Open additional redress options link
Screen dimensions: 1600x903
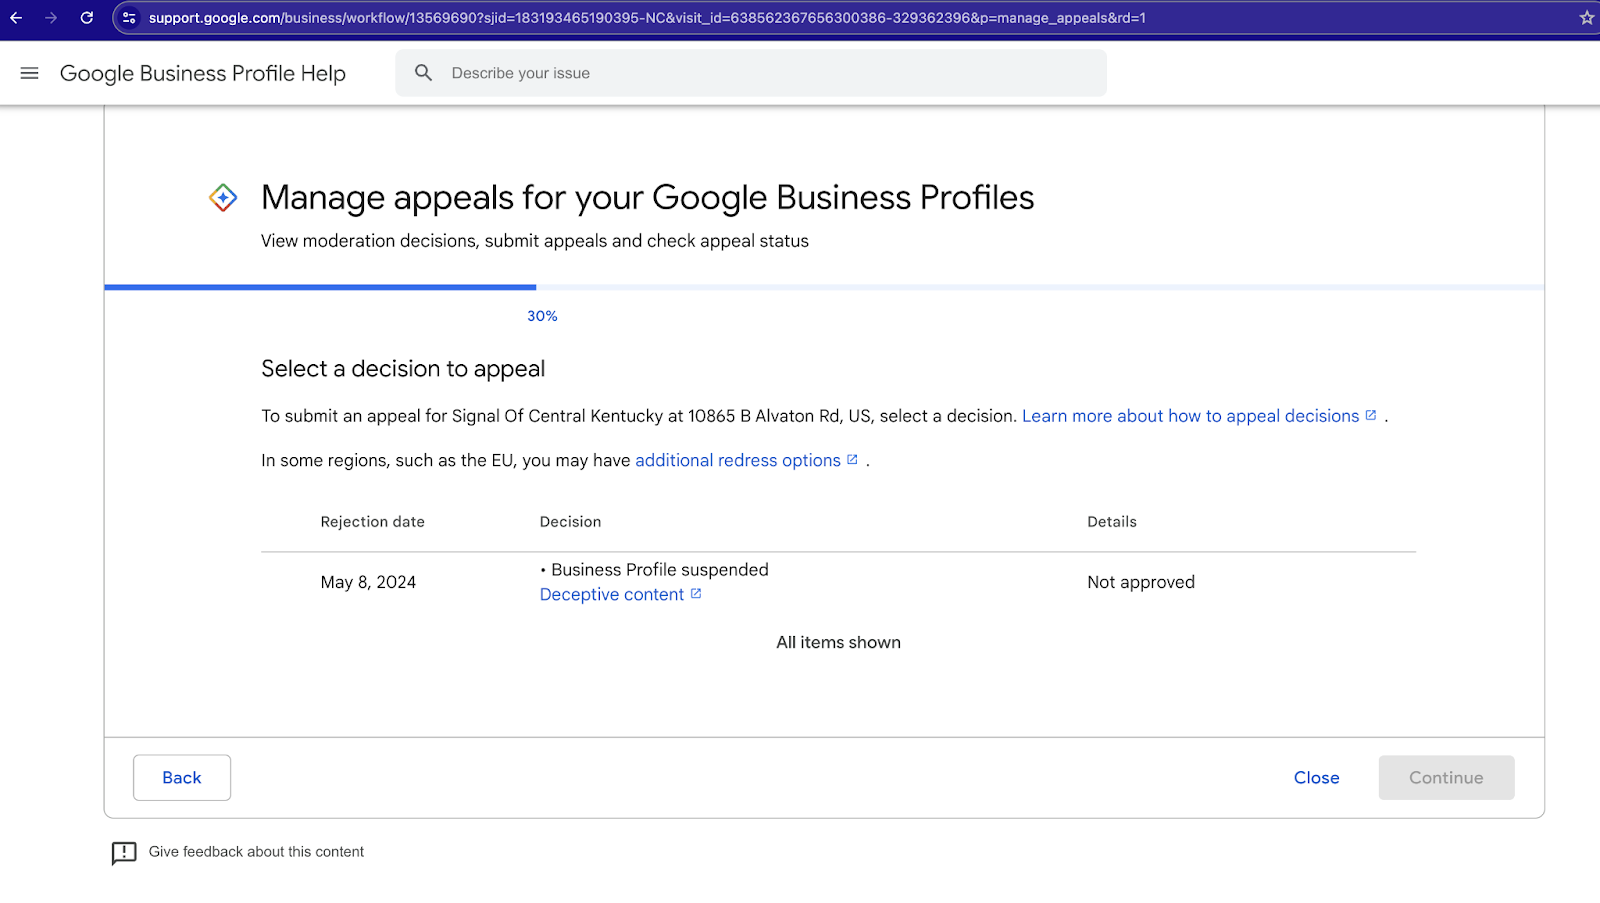coord(738,460)
